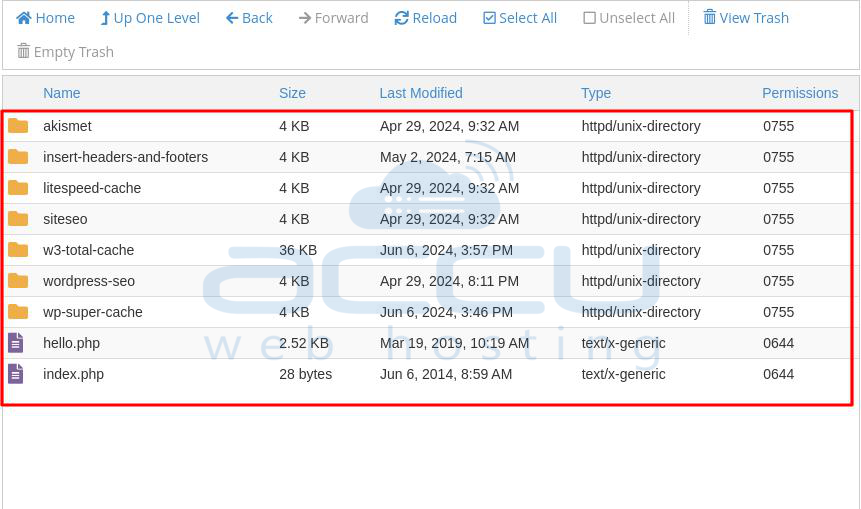Viewport: 861px width, 509px height.
Task: Select the siteseo folder icon
Action: point(18,219)
